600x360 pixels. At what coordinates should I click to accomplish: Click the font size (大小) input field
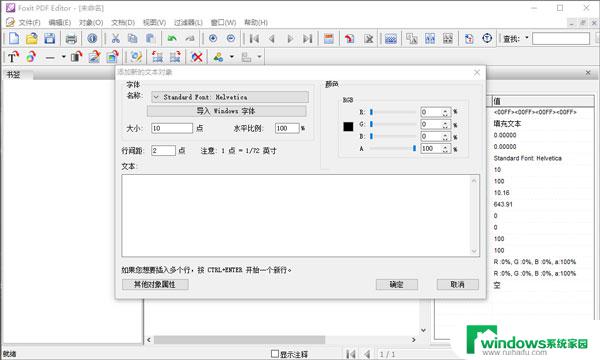coord(172,128)
